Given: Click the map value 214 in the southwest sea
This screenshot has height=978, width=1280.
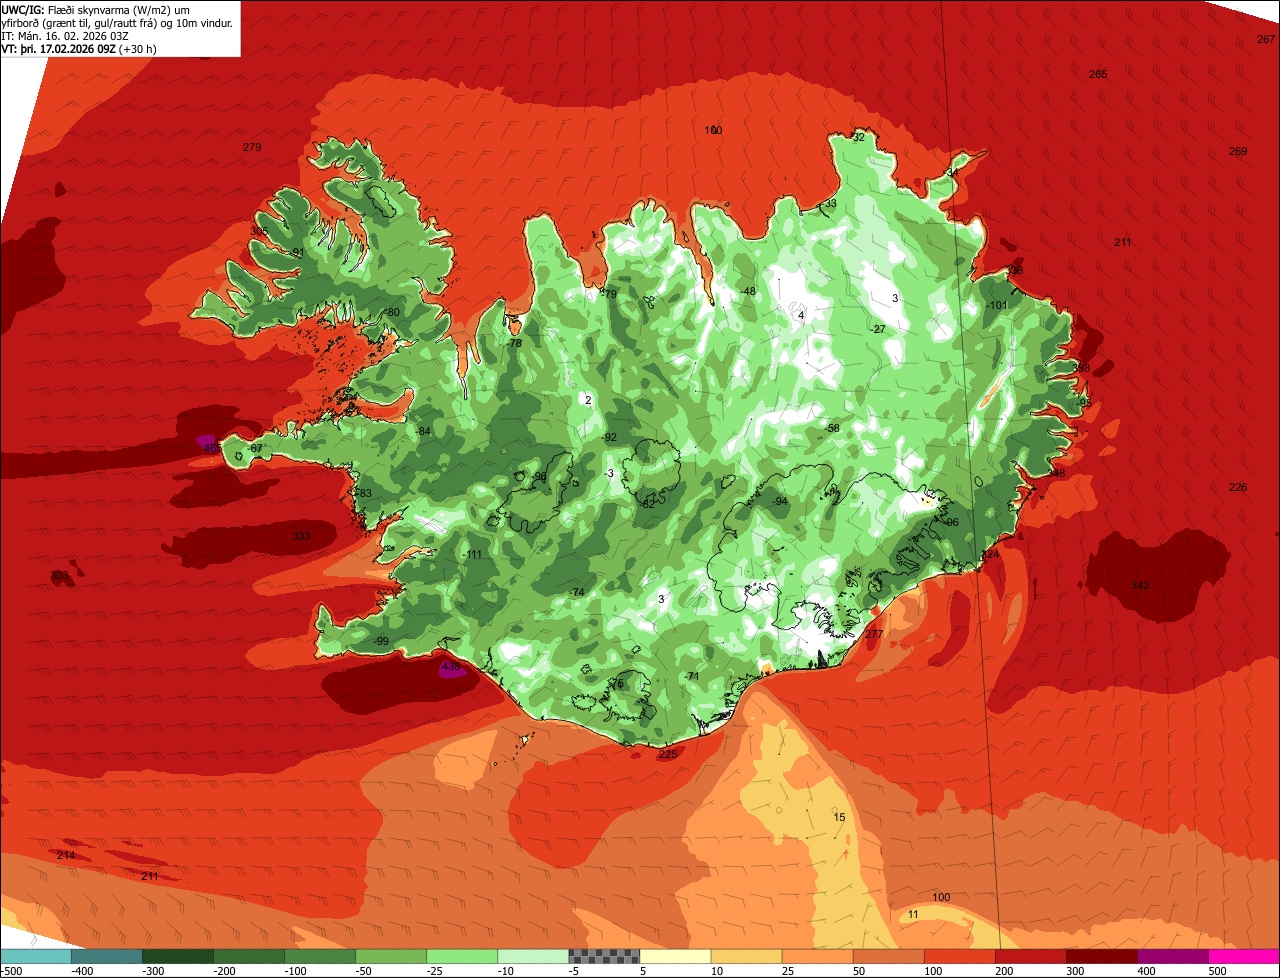Looking at the screenshot, I should tap(66, 855).
